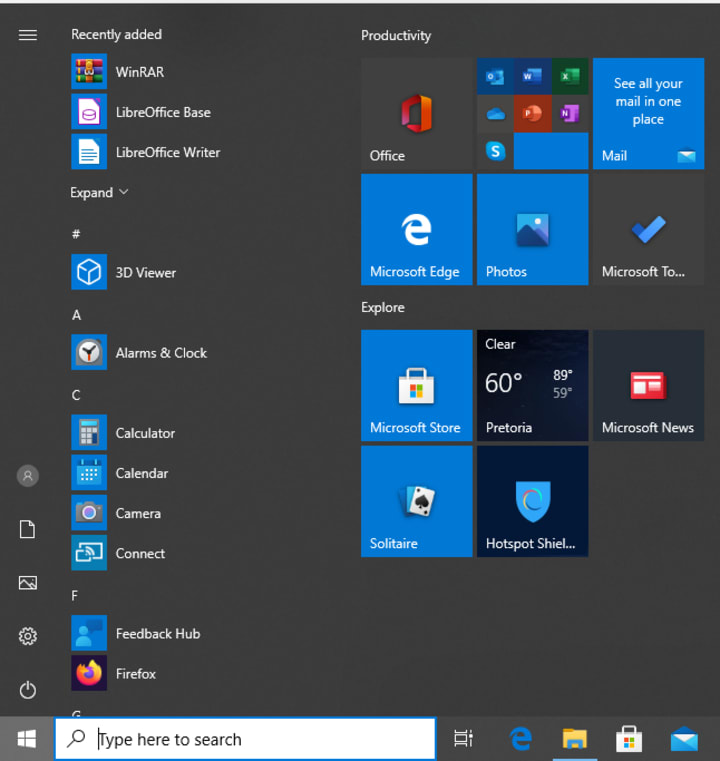This screenshot has height=761, width=720.
Task: Click the Windows Start button
Action: coord(27,739)
